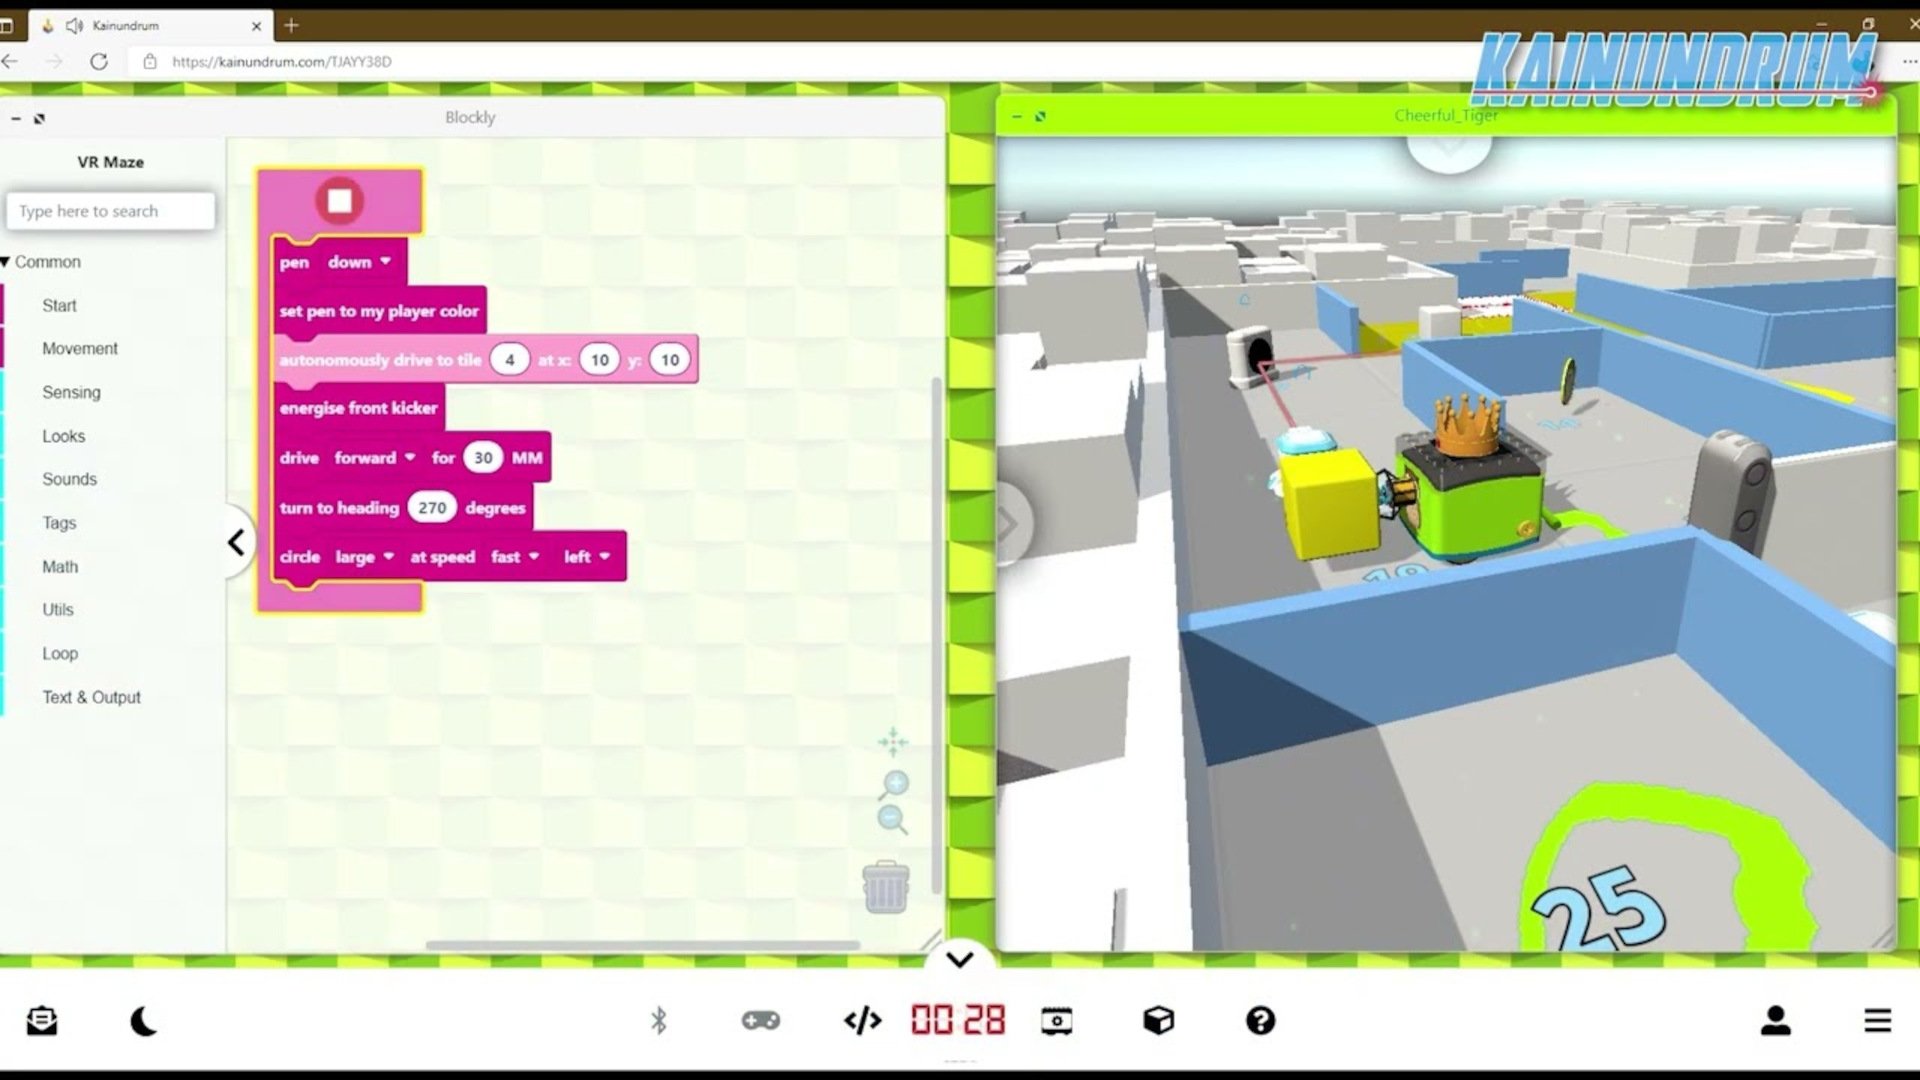Click the gamepad/controller icon
1920x1080 pixels.
[760, 1019]
